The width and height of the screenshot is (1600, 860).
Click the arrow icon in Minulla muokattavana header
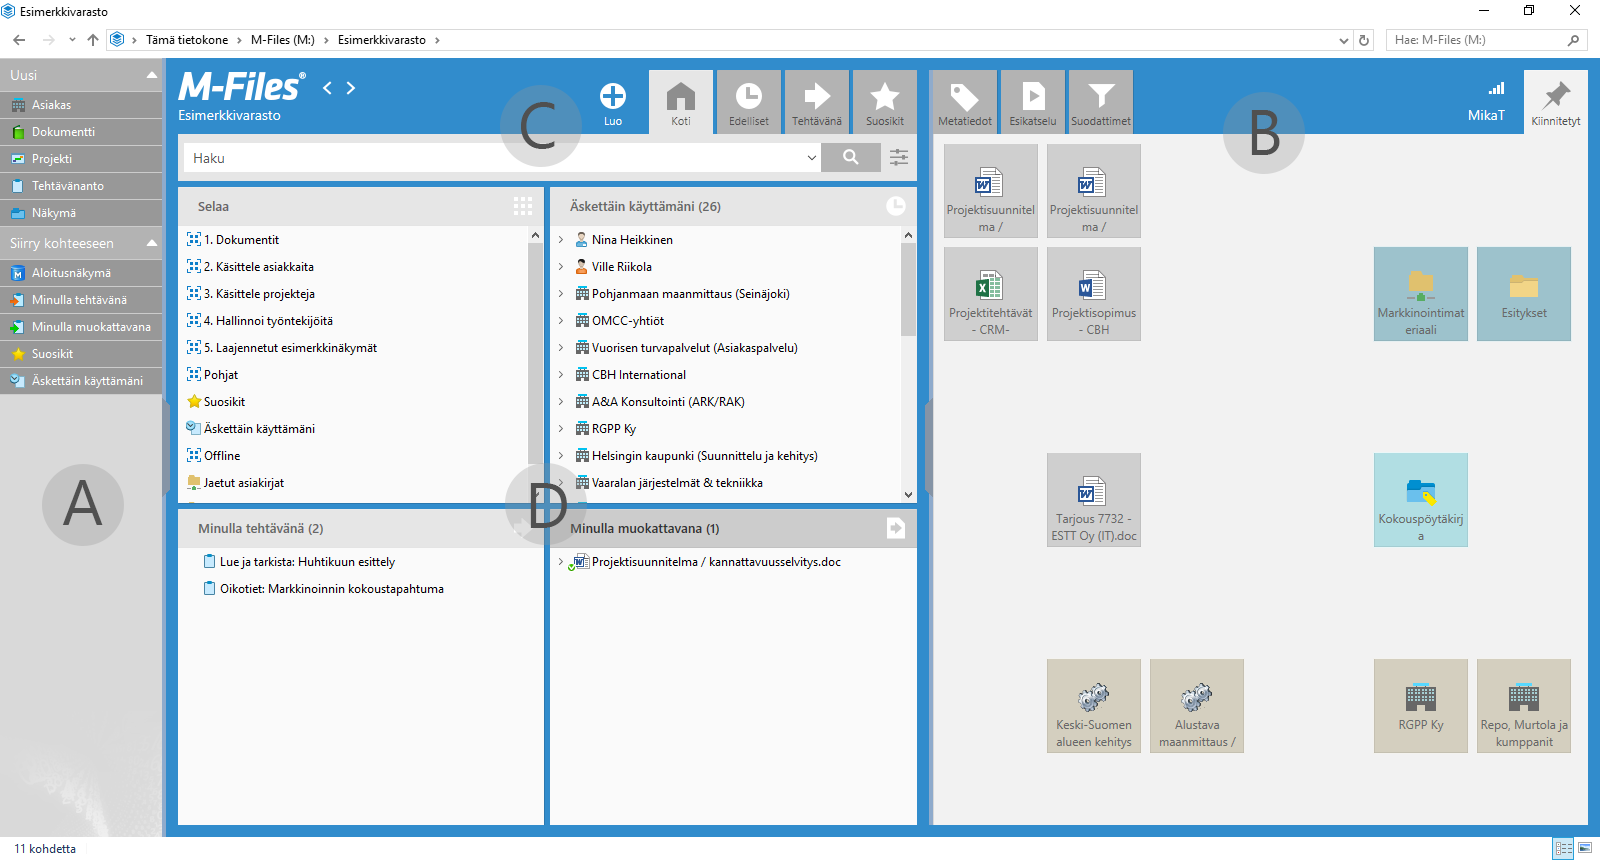click(896, 528)
